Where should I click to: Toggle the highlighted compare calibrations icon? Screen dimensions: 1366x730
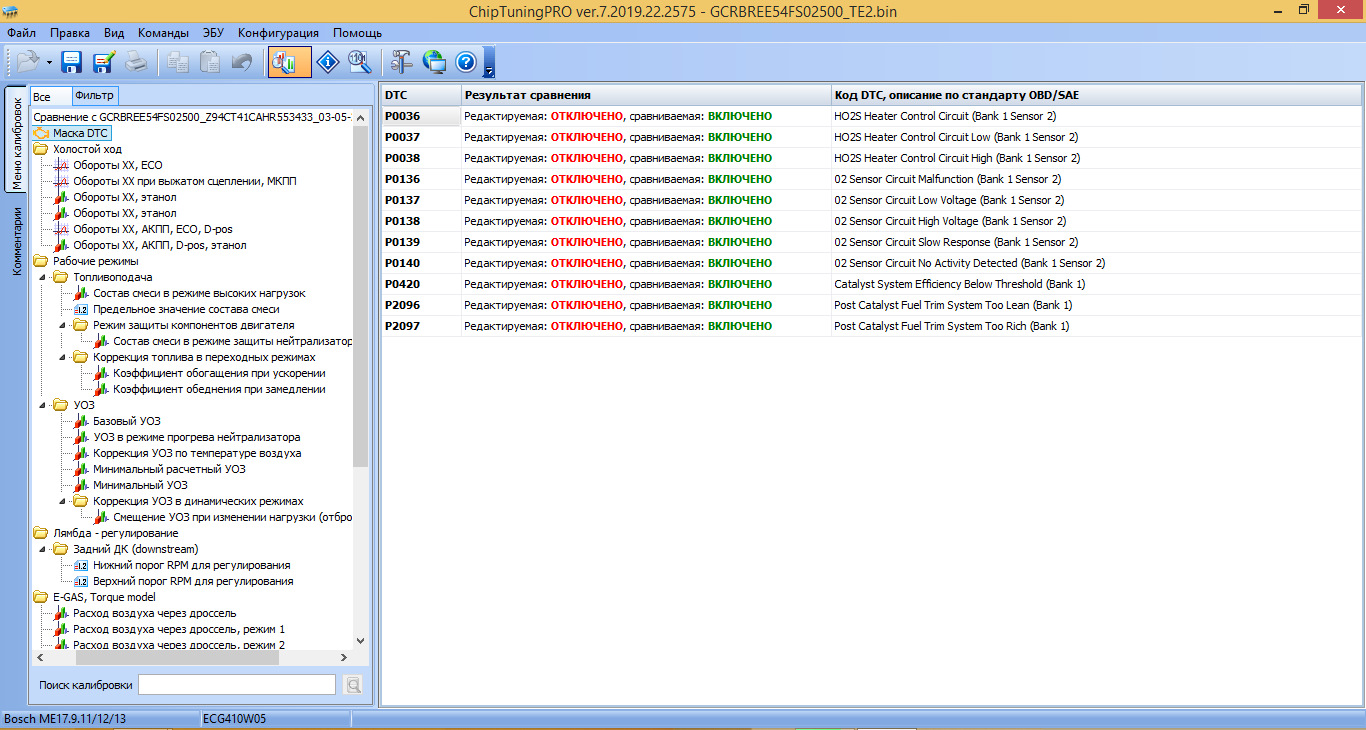click(x=289, y=62)
